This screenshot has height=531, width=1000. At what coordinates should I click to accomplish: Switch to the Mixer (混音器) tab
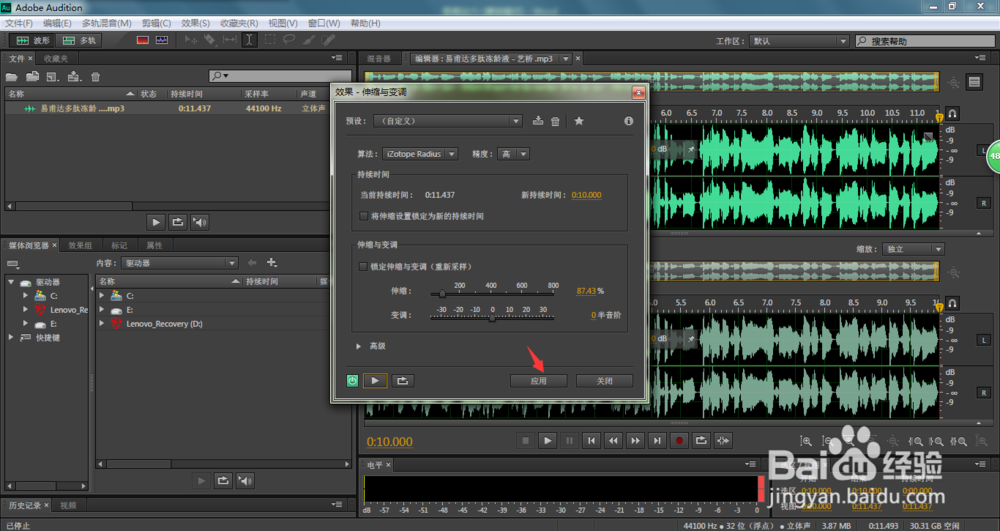pyautogui.click(x=379, y=59)
